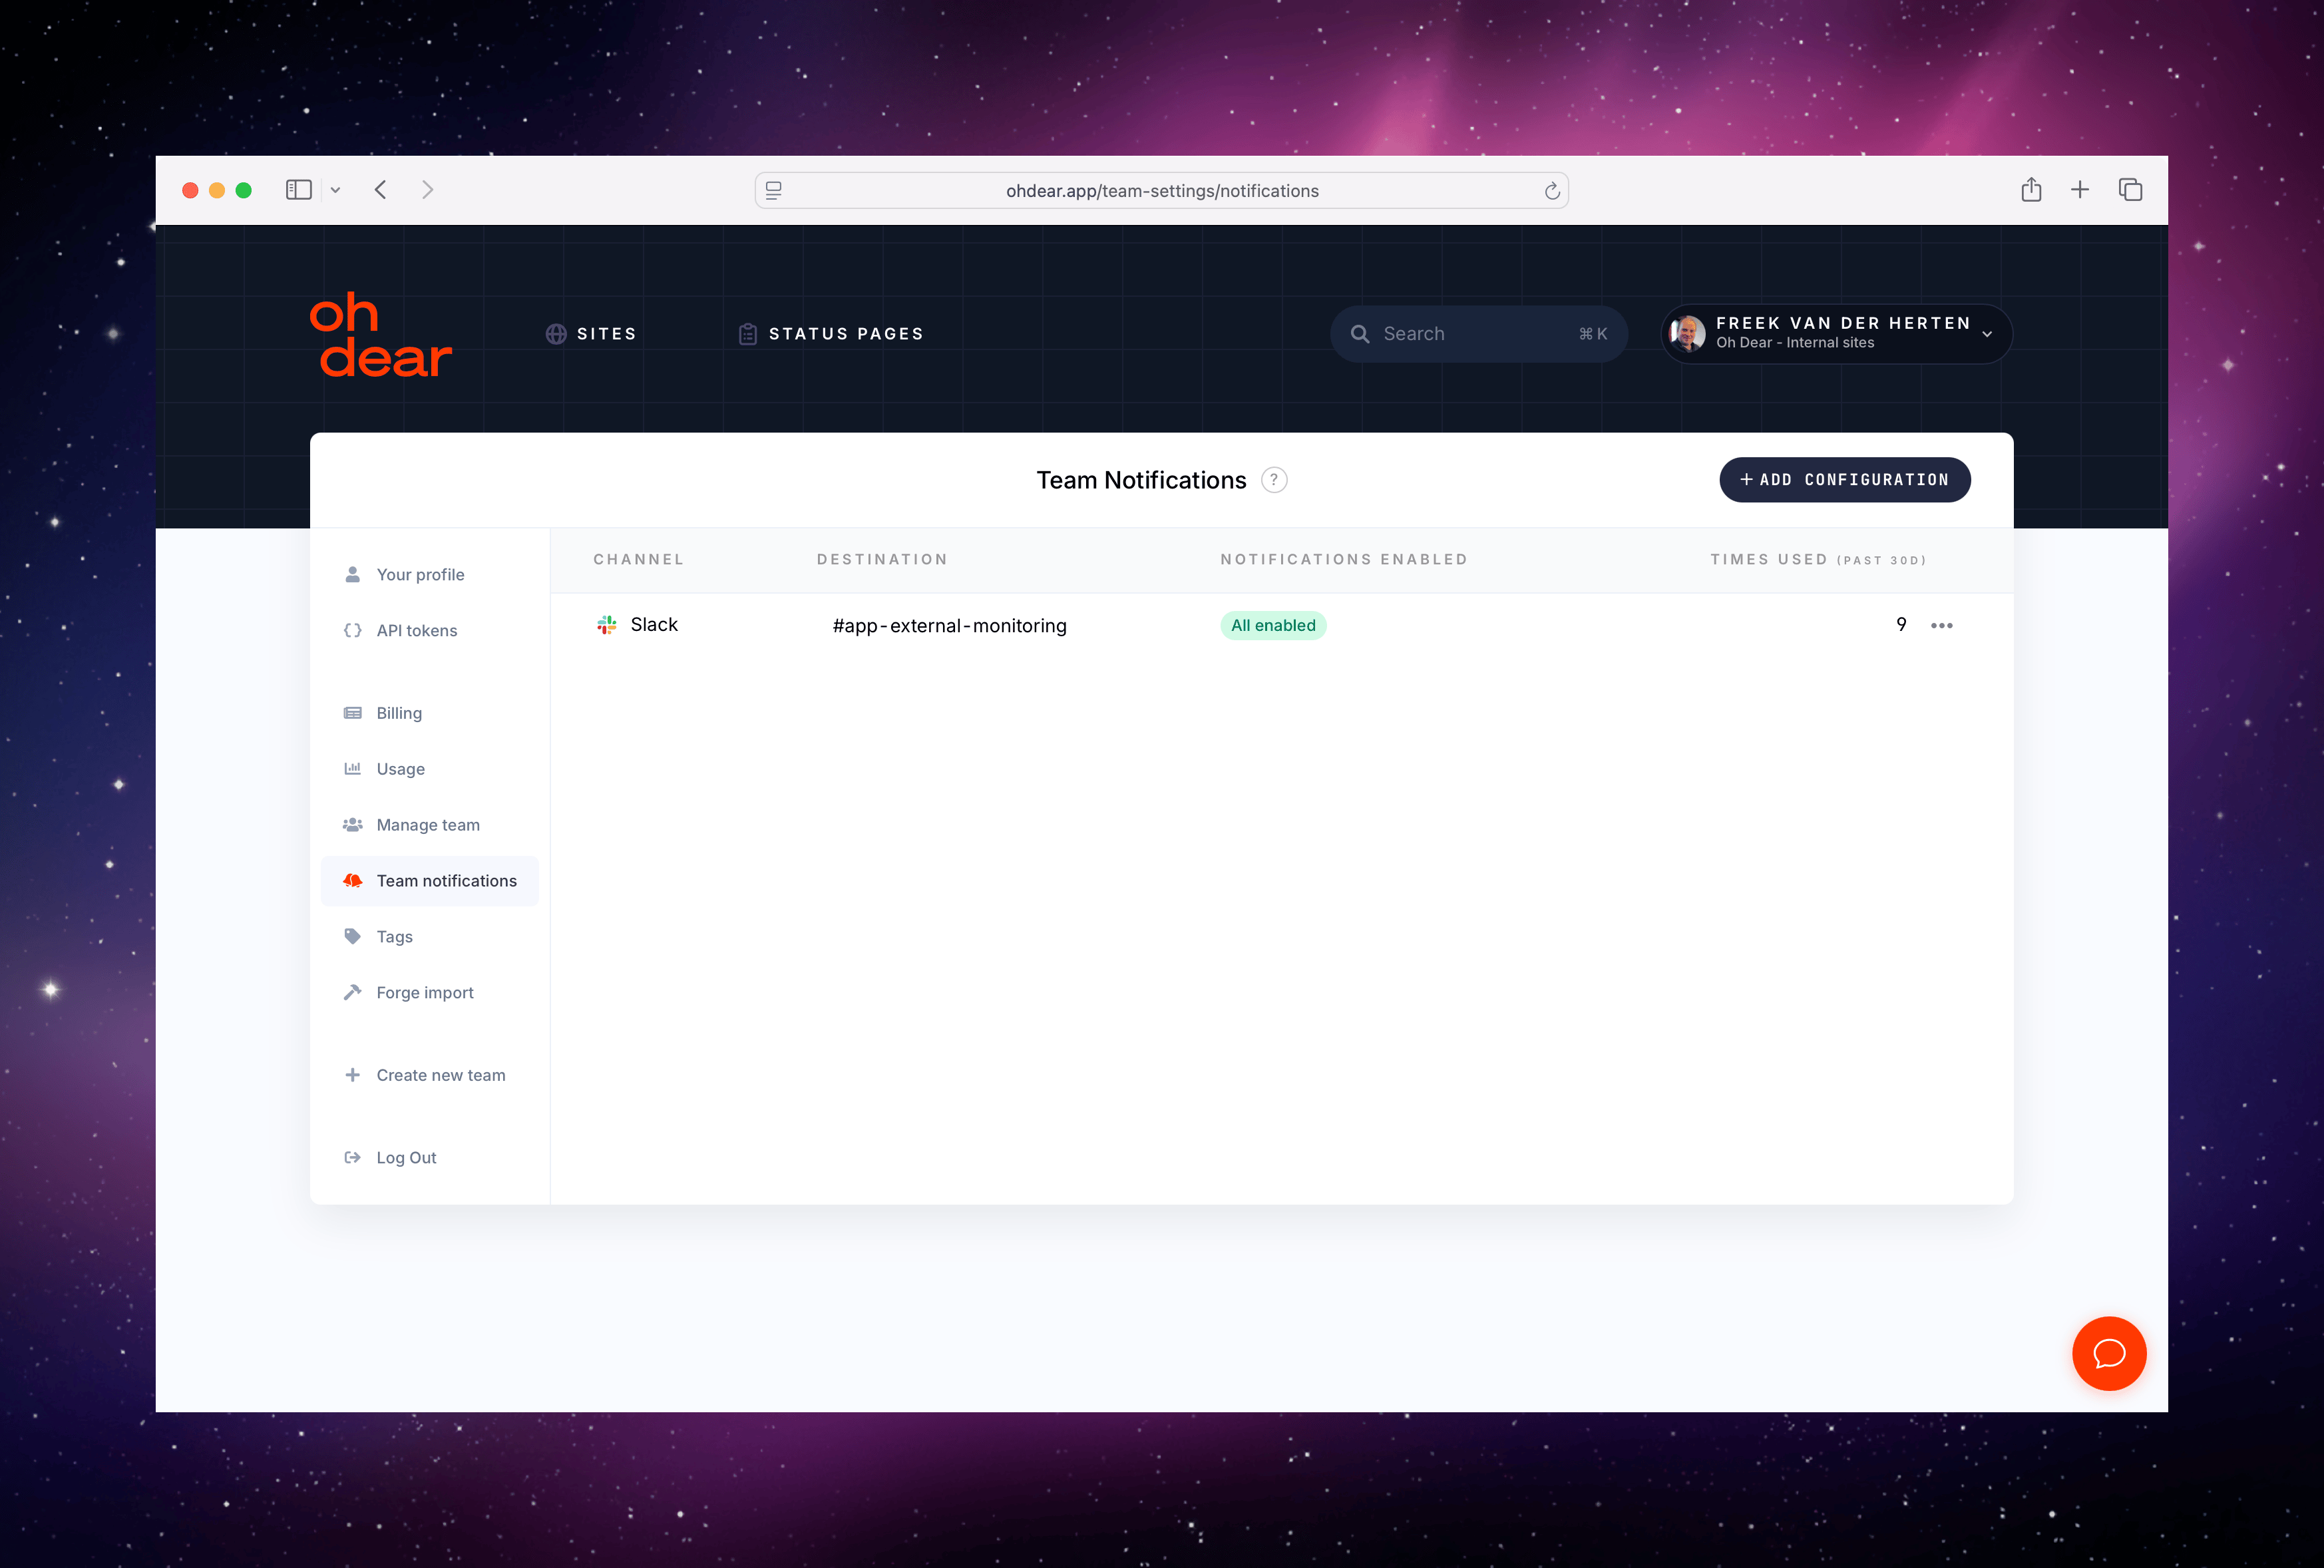Click the Team Notifications page title
Image resolution: width=2324 pixels, height=1568 pixels.
[x=1141, y=480]
